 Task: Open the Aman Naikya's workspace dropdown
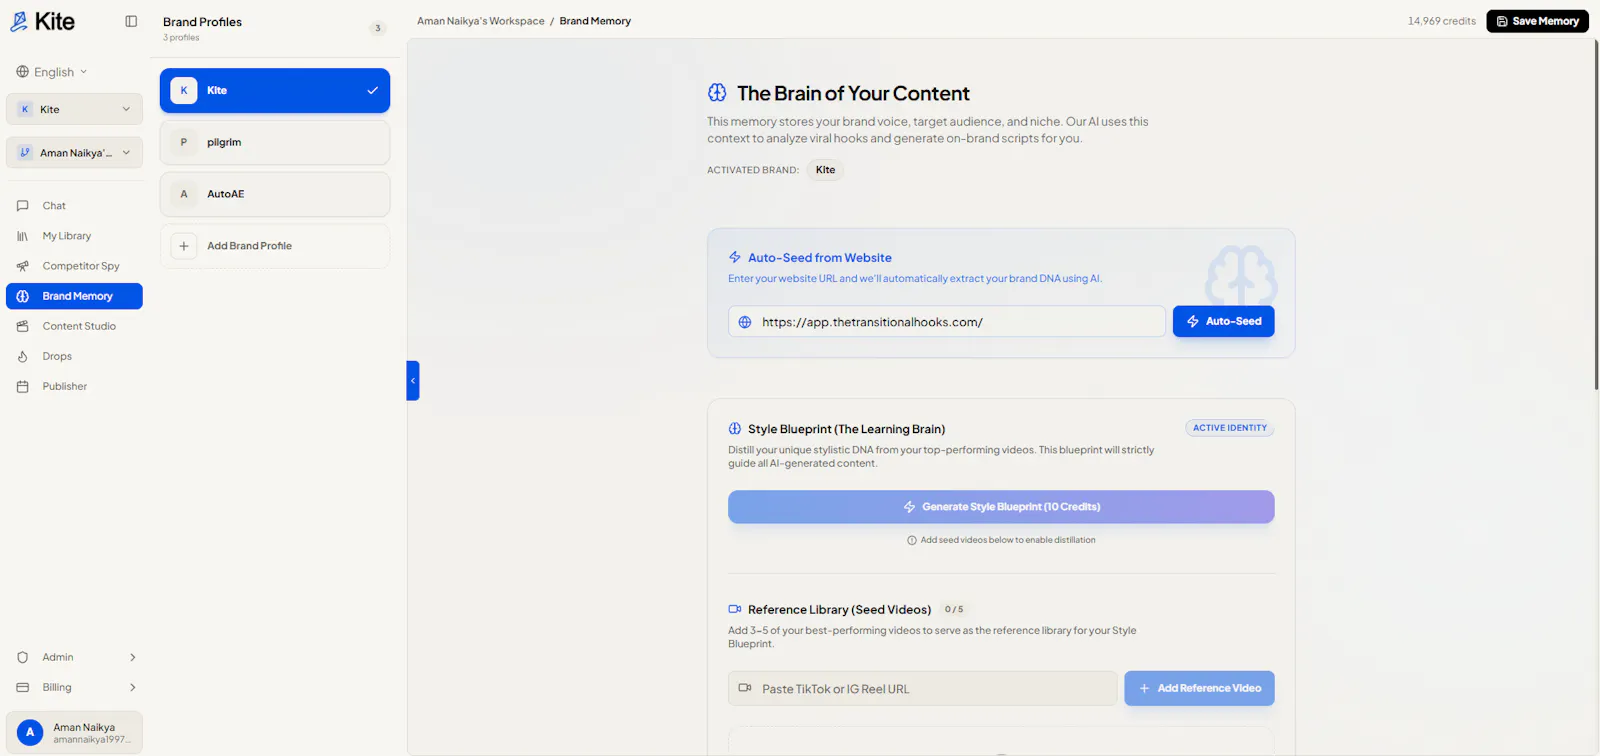(x=74, y=152)
